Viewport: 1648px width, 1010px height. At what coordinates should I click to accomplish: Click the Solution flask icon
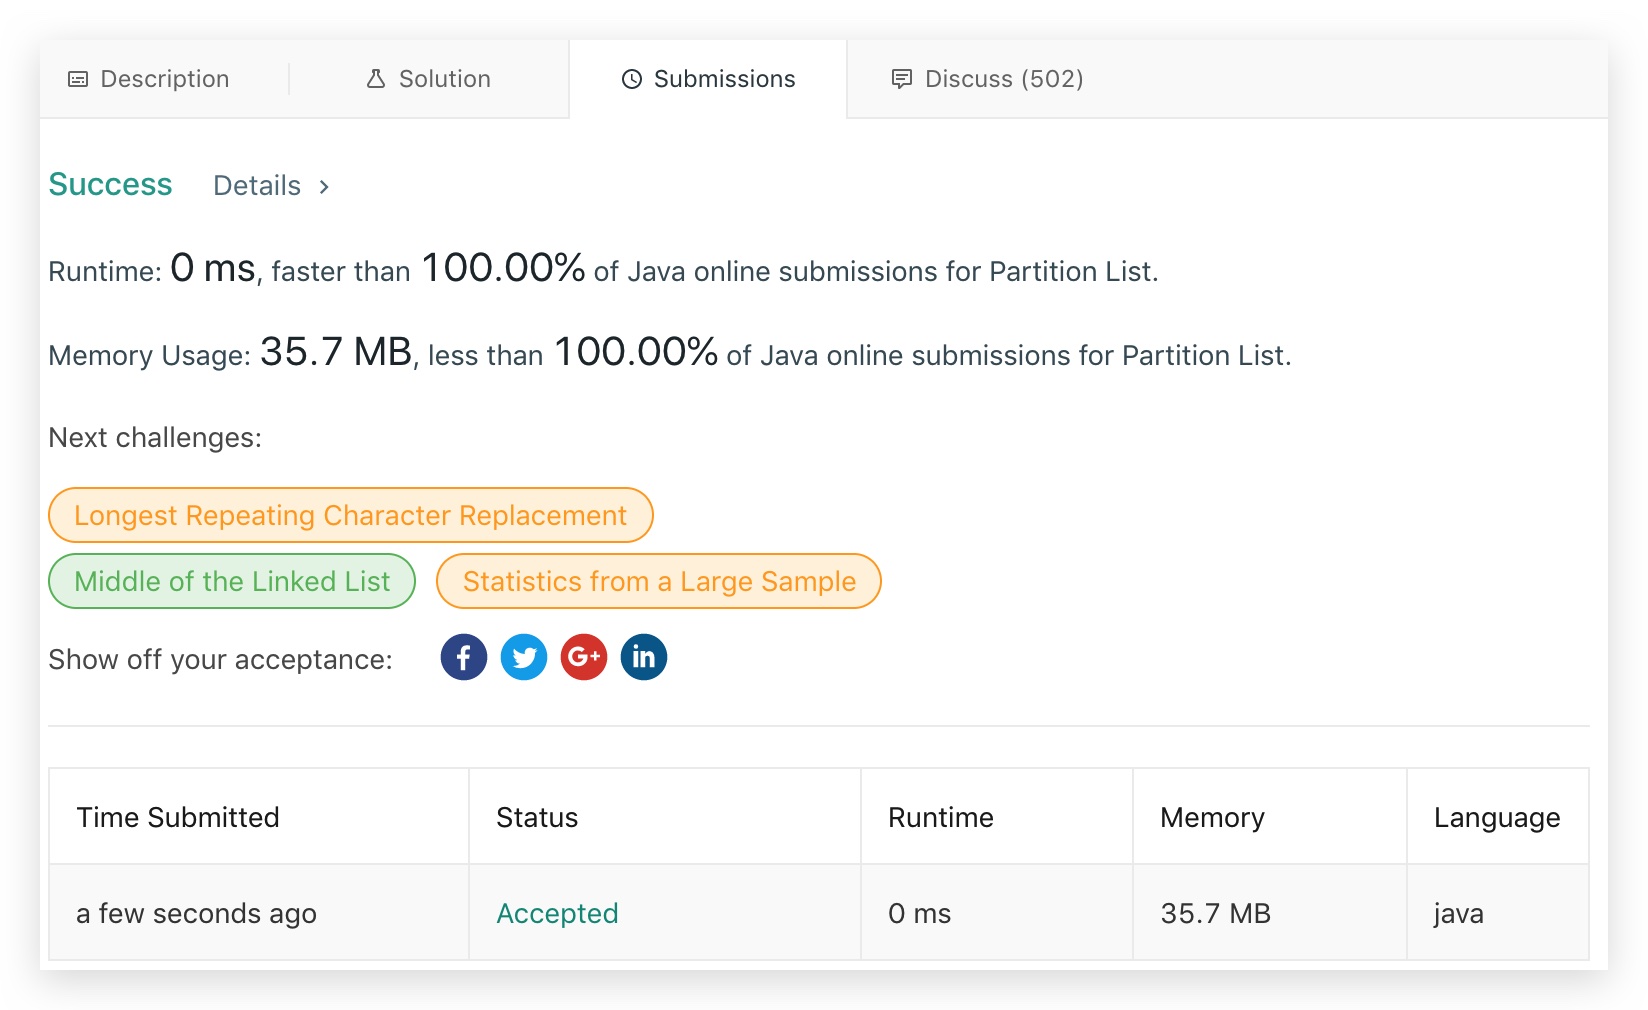click(x=376, y=79)
